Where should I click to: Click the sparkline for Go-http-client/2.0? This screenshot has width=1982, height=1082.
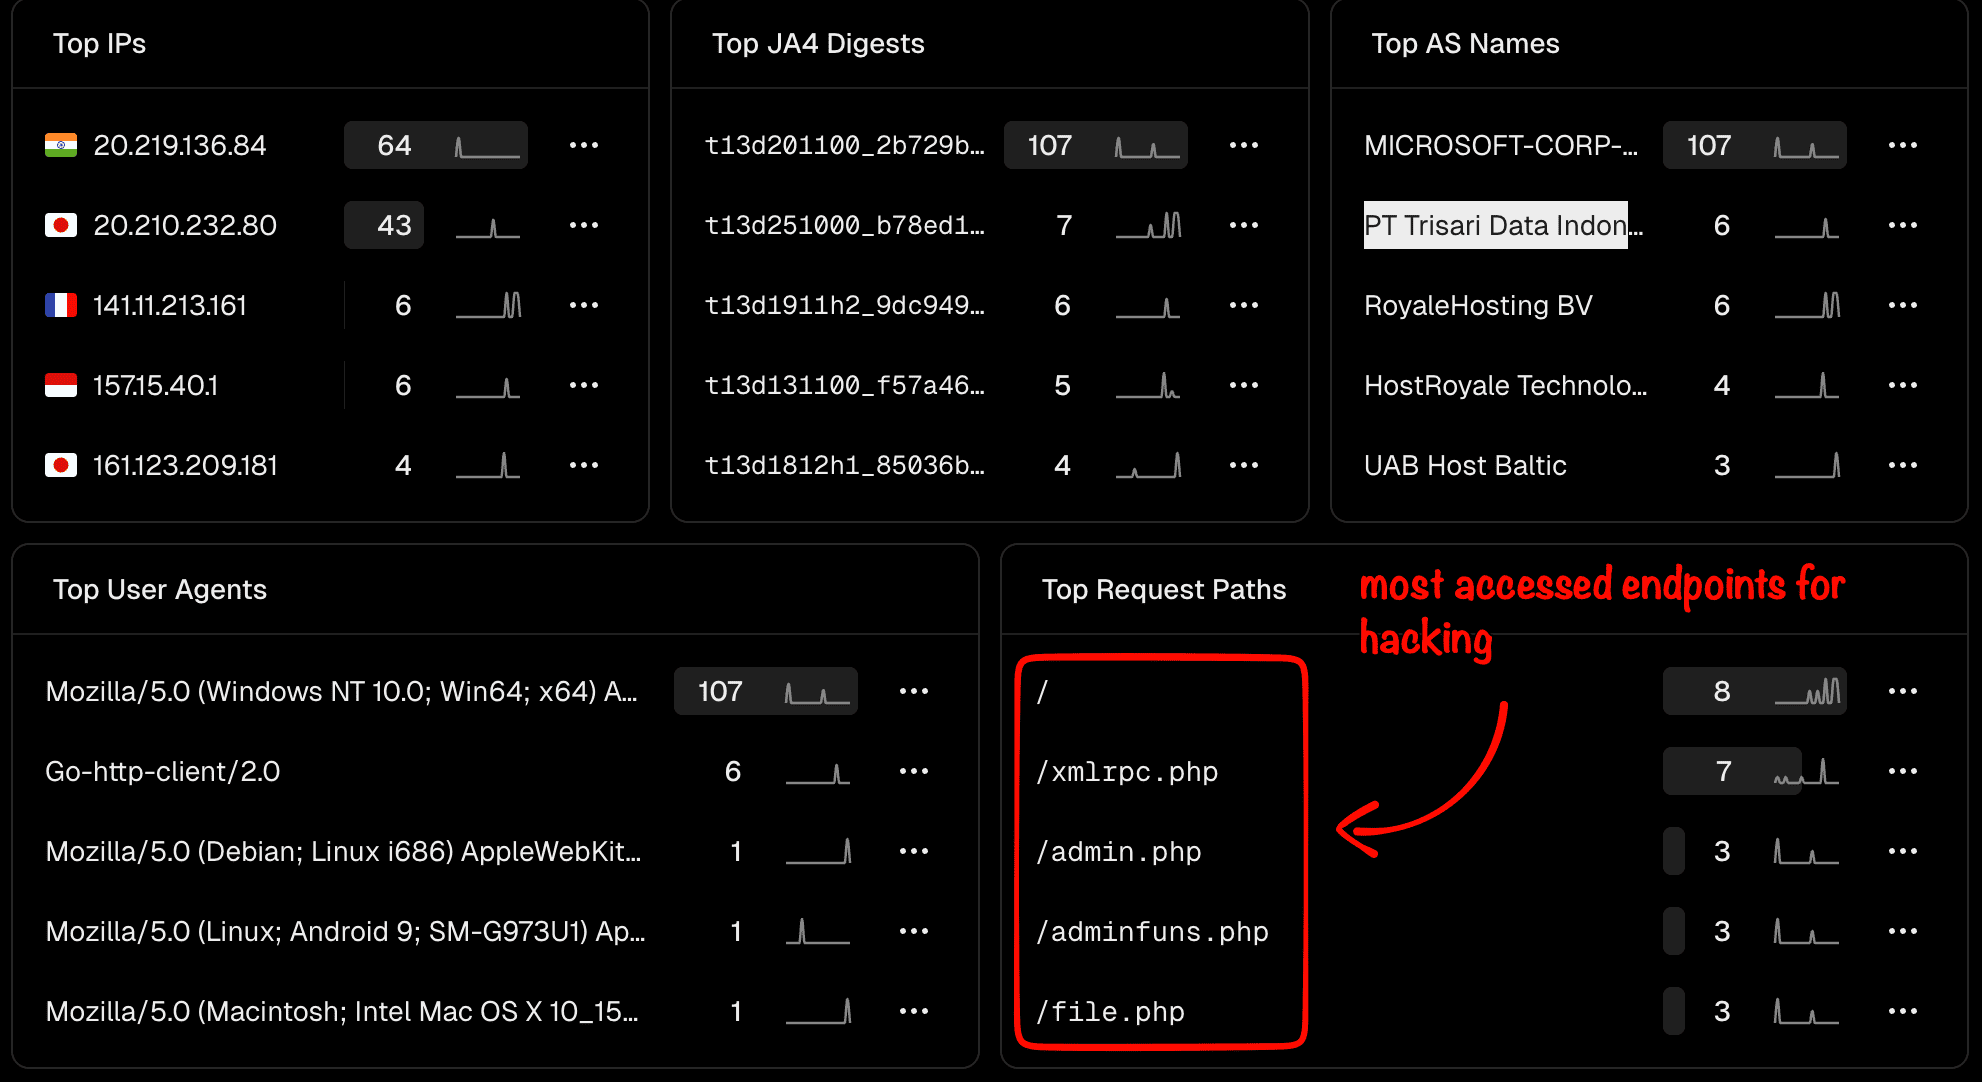[818, 771]
